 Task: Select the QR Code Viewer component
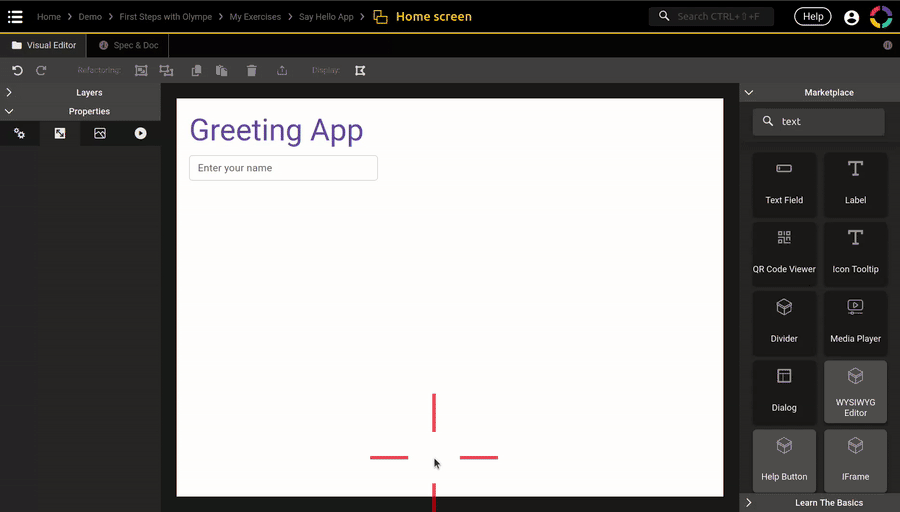[784, 252]
